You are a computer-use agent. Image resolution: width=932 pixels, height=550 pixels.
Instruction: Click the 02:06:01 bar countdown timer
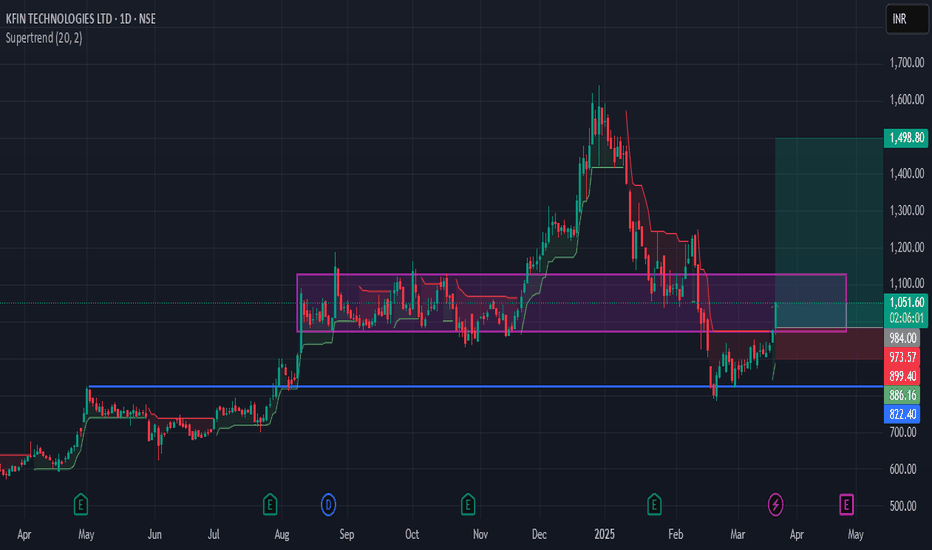click(x=906, y=318)
